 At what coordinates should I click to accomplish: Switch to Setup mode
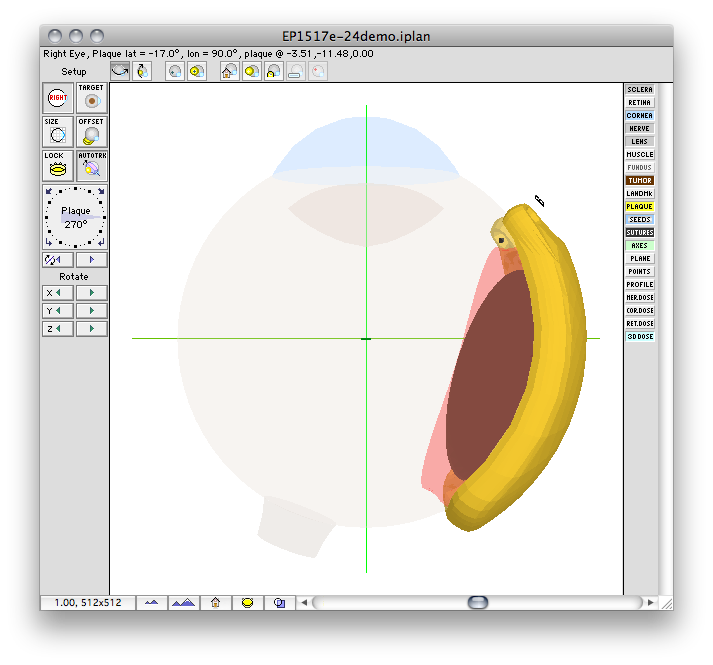pyautogui.click(x=74, y=72)
